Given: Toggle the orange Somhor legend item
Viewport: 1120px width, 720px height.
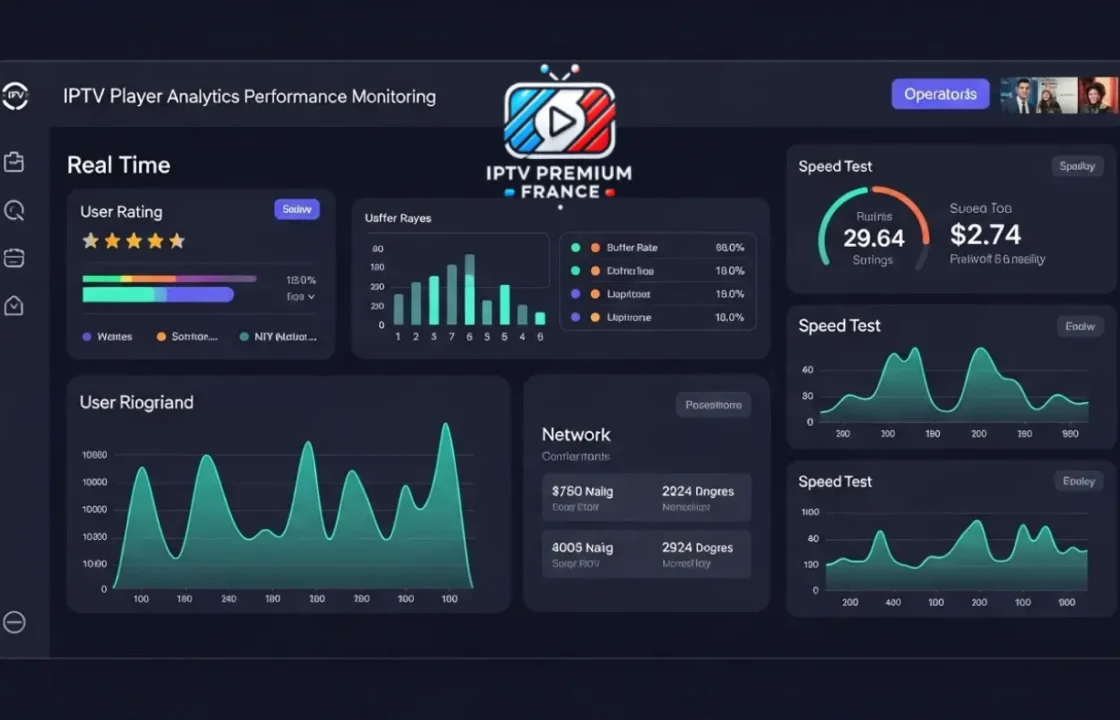Looking at the screenshot, I should 162,337.
